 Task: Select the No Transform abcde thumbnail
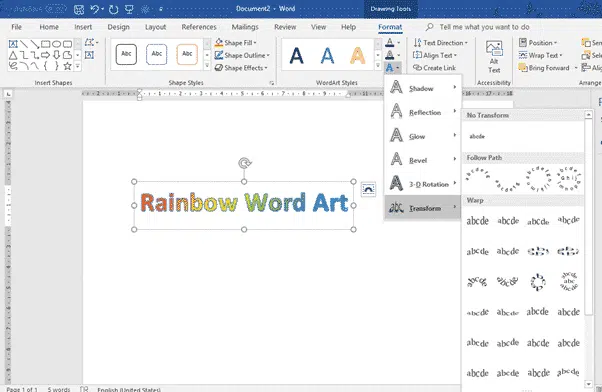[x=477, y=136]
